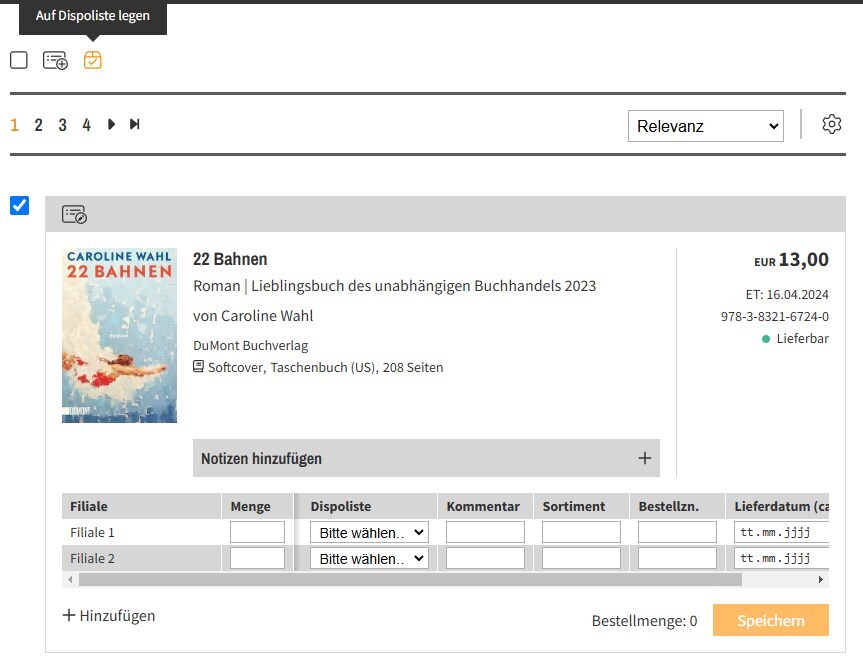This screenshot has height=661, width=863.
Task: Go to results page 3
Action: coord(63,125)
